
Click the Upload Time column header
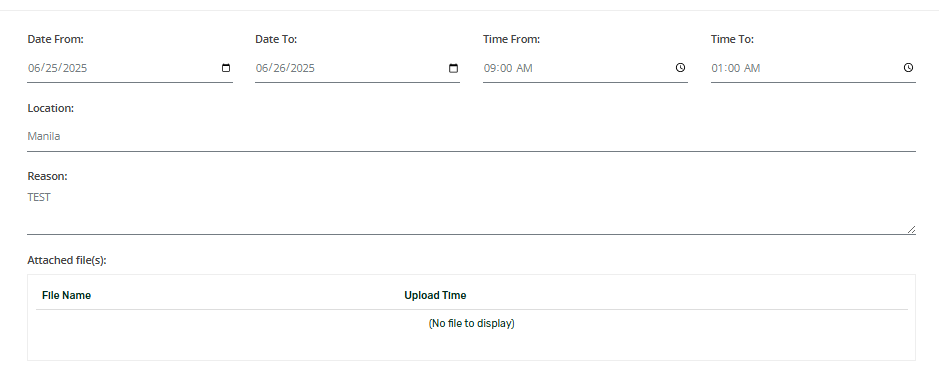pyautogui.click(x=435, y=295)
